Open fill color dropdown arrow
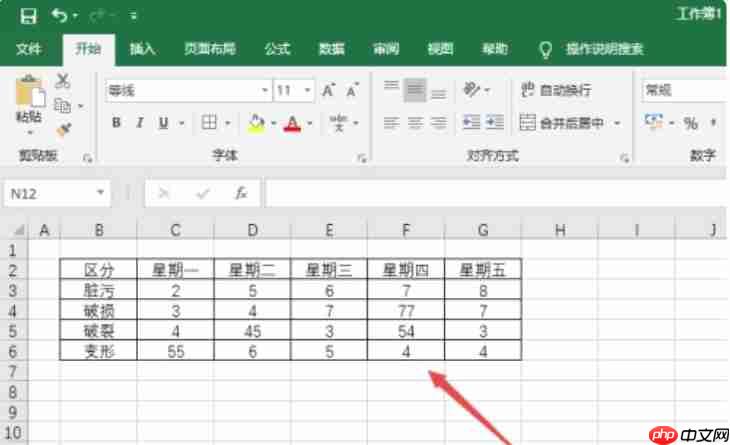 (273, 123)
